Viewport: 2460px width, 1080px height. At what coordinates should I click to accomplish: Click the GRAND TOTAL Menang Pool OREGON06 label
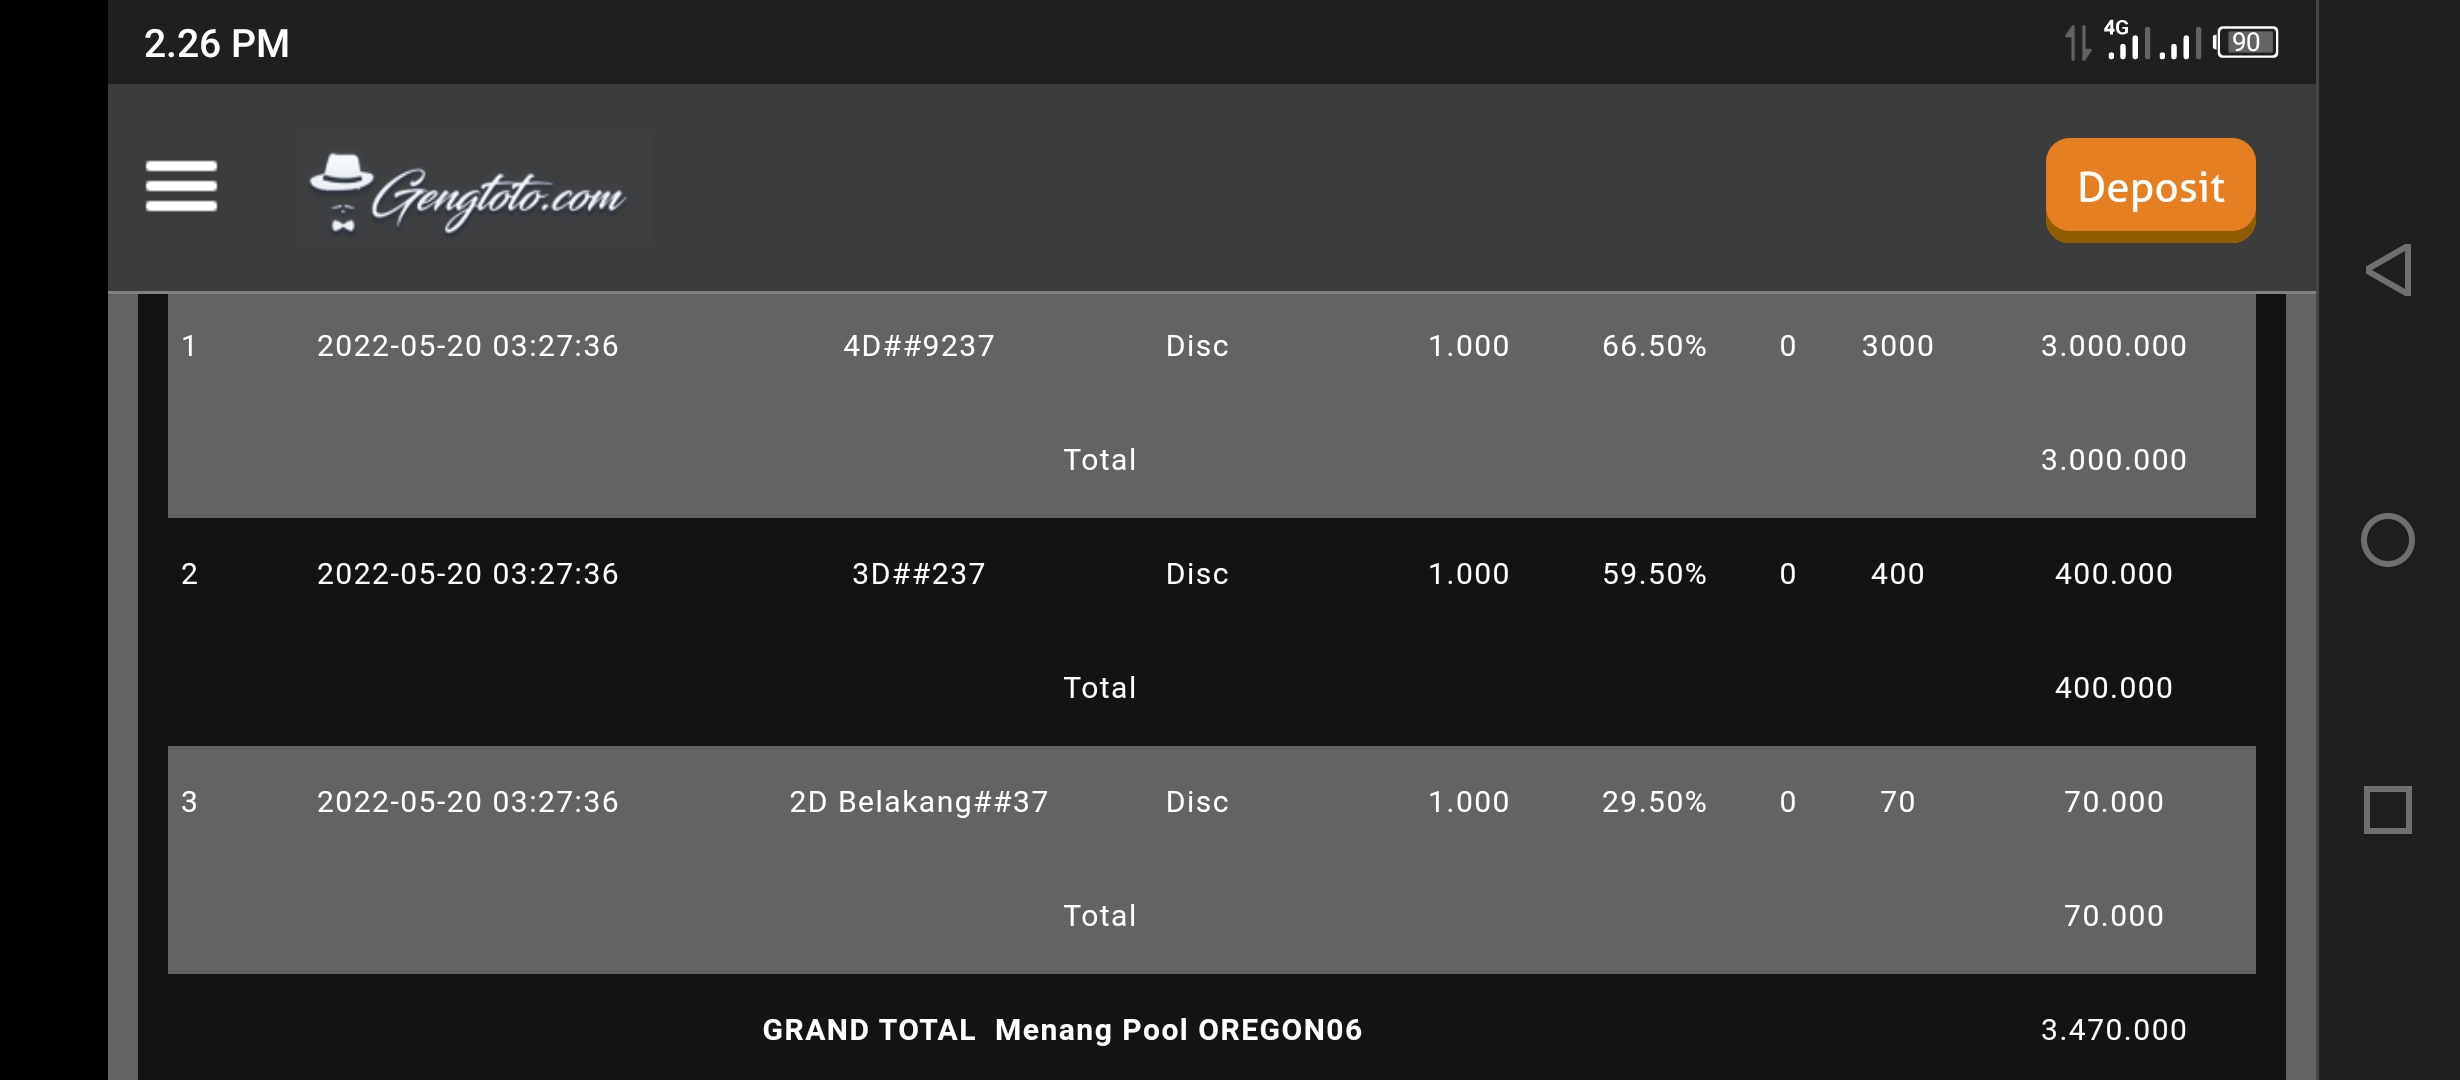pos(1062,1030)
